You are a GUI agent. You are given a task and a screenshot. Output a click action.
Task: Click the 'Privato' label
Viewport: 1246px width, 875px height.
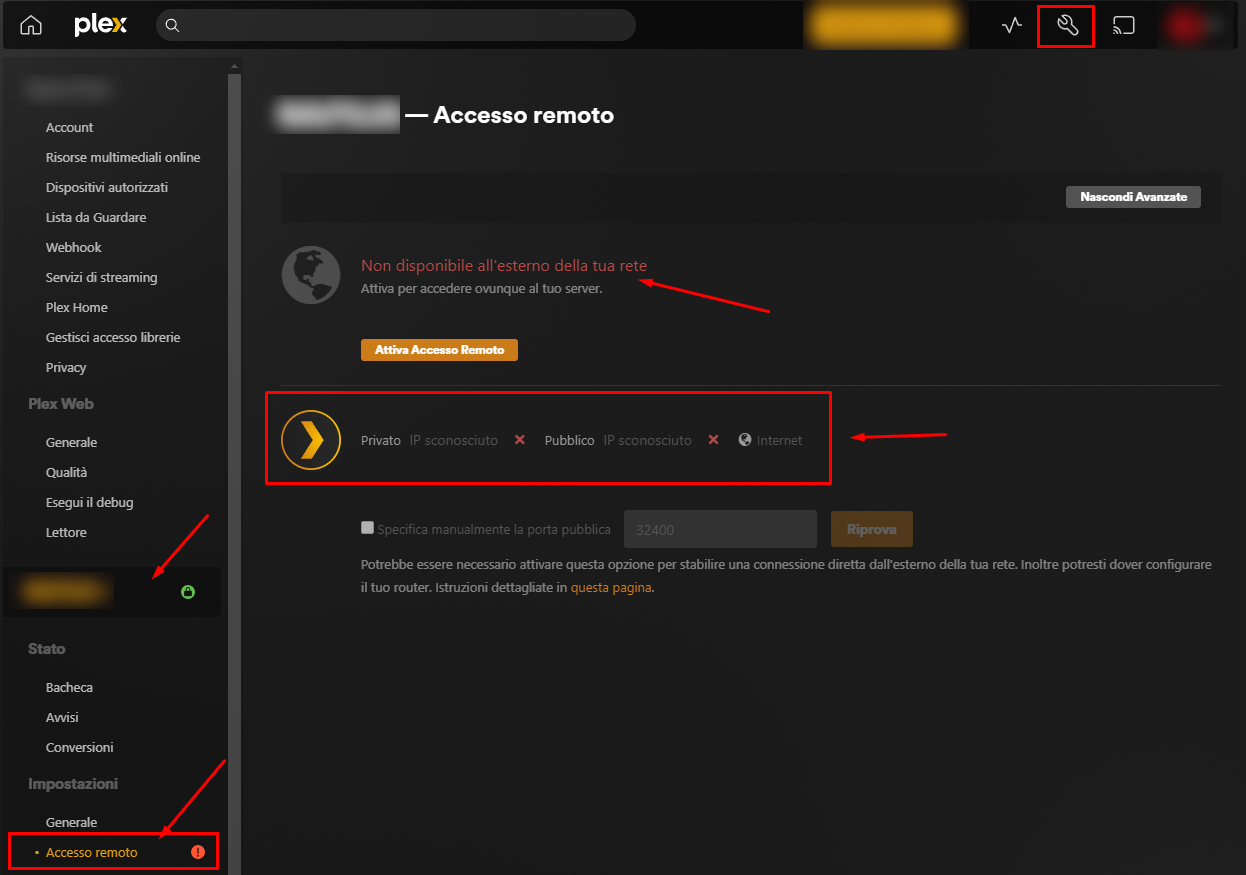pyautogui.click(x=381, y=440)
